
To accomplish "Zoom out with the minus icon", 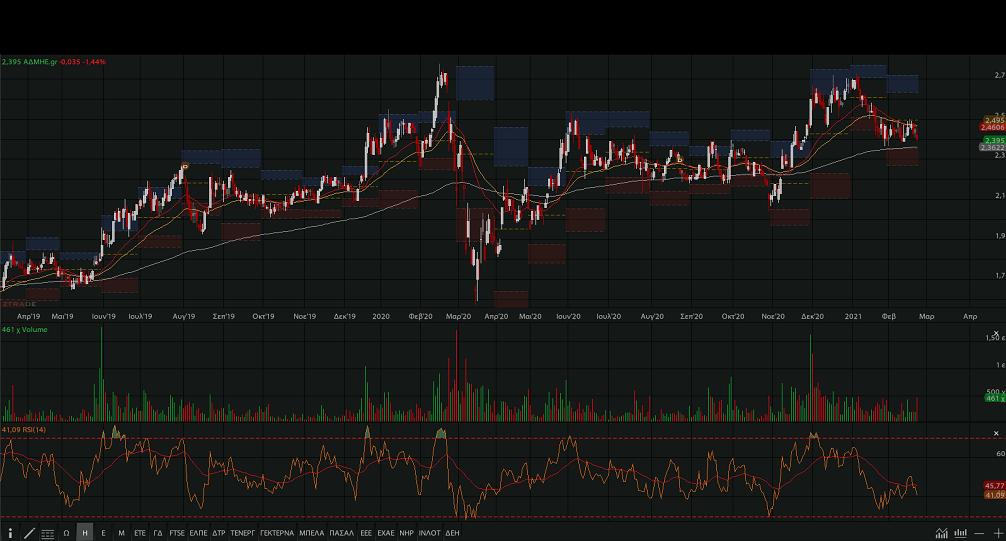I will tap(979, 533).
